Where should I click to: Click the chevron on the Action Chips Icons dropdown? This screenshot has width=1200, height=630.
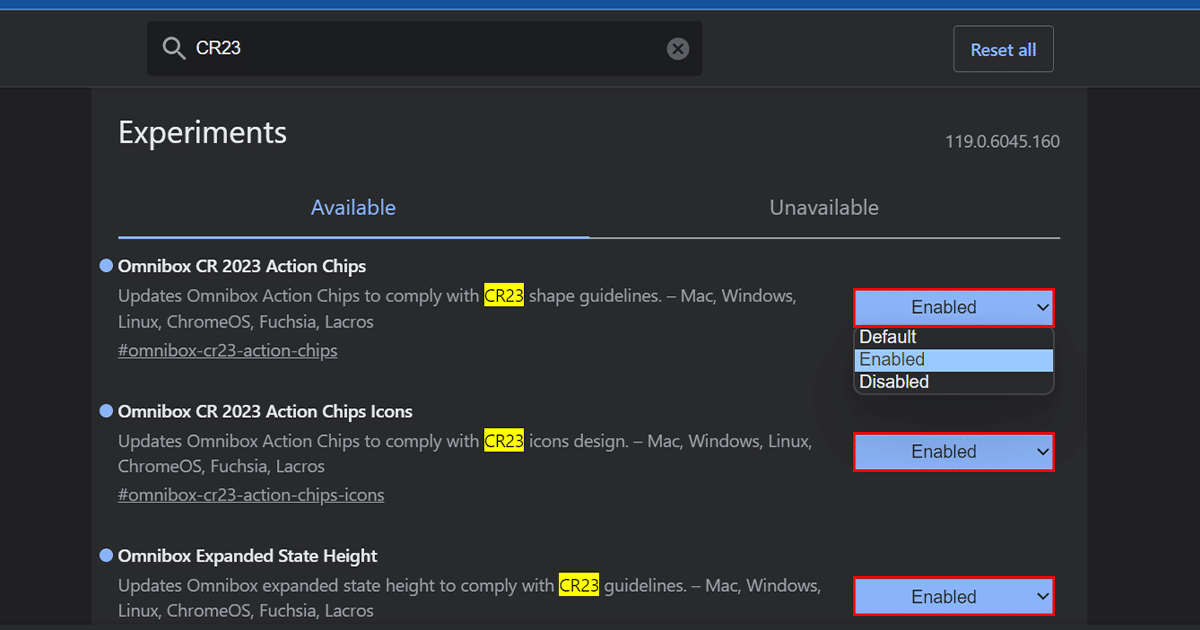[x=1041, y=451]
